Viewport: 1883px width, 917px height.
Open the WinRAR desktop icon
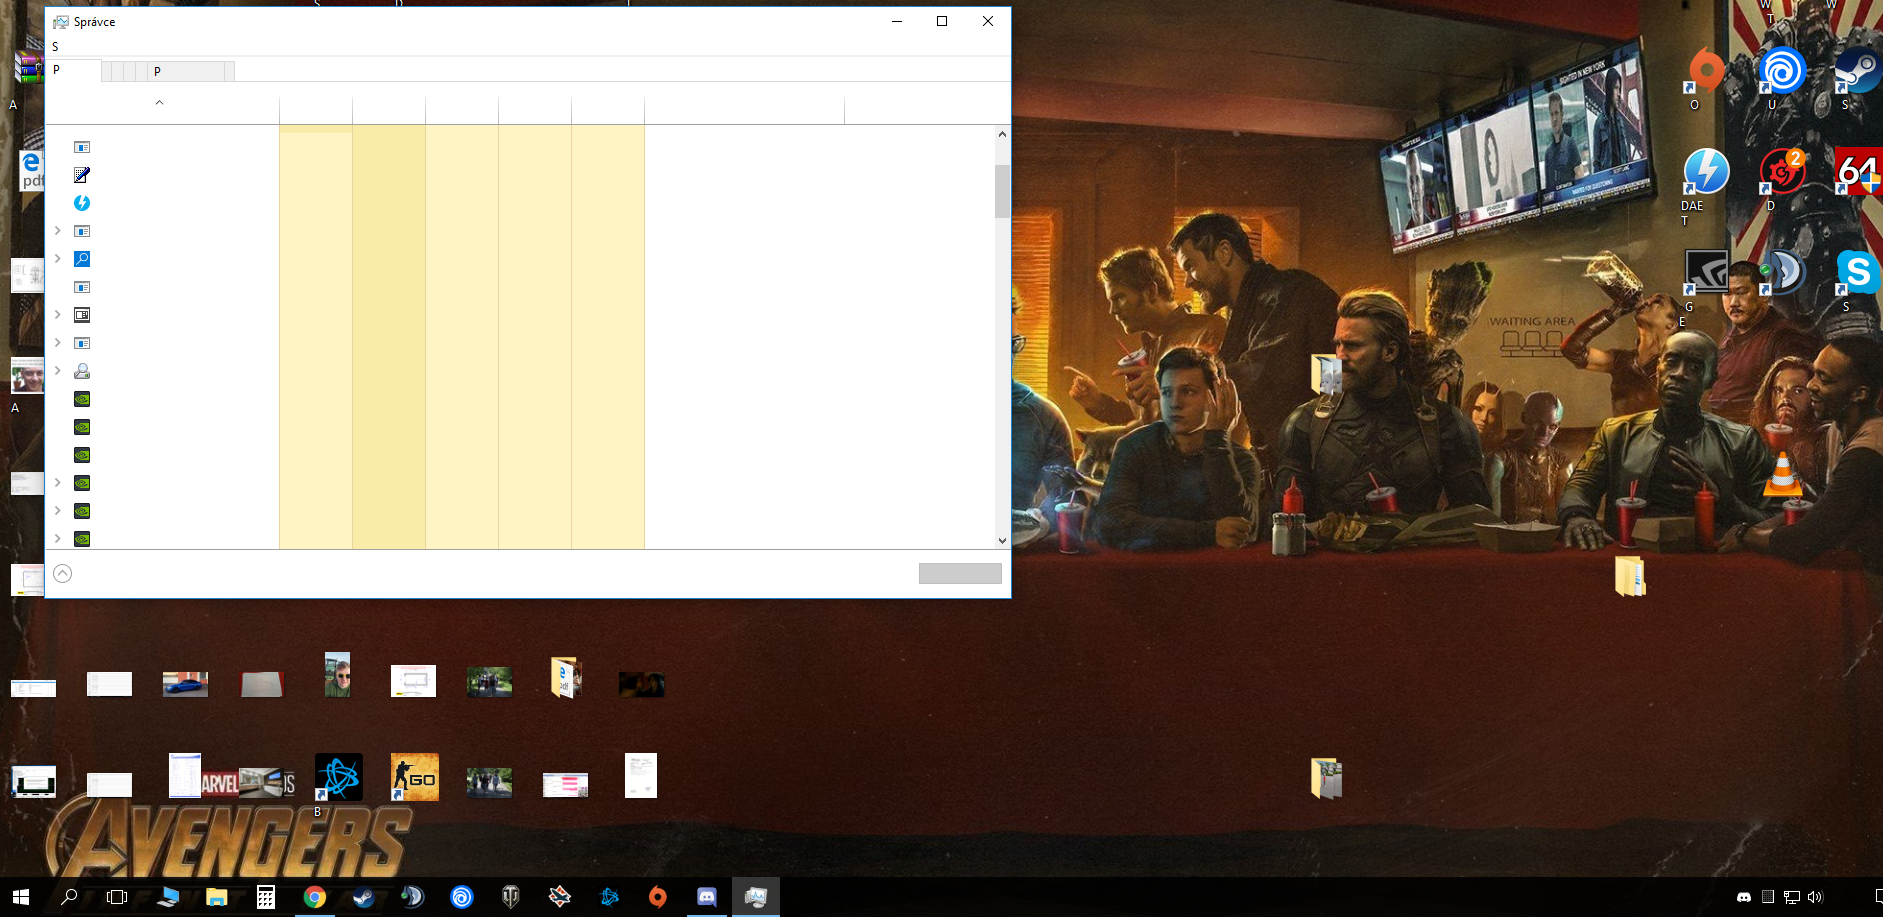pyautogui.click(x=28, y=68)
